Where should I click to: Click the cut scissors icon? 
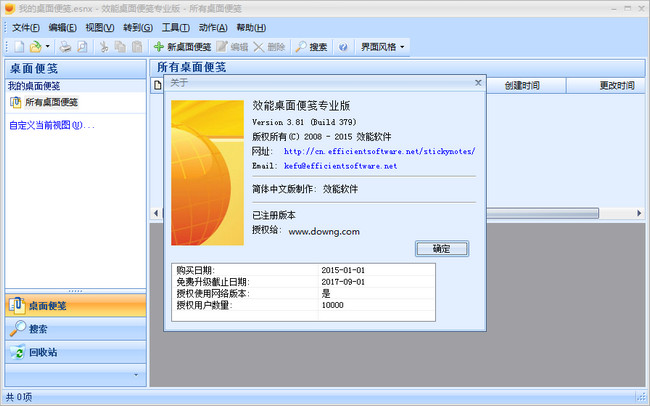point(103,46)
